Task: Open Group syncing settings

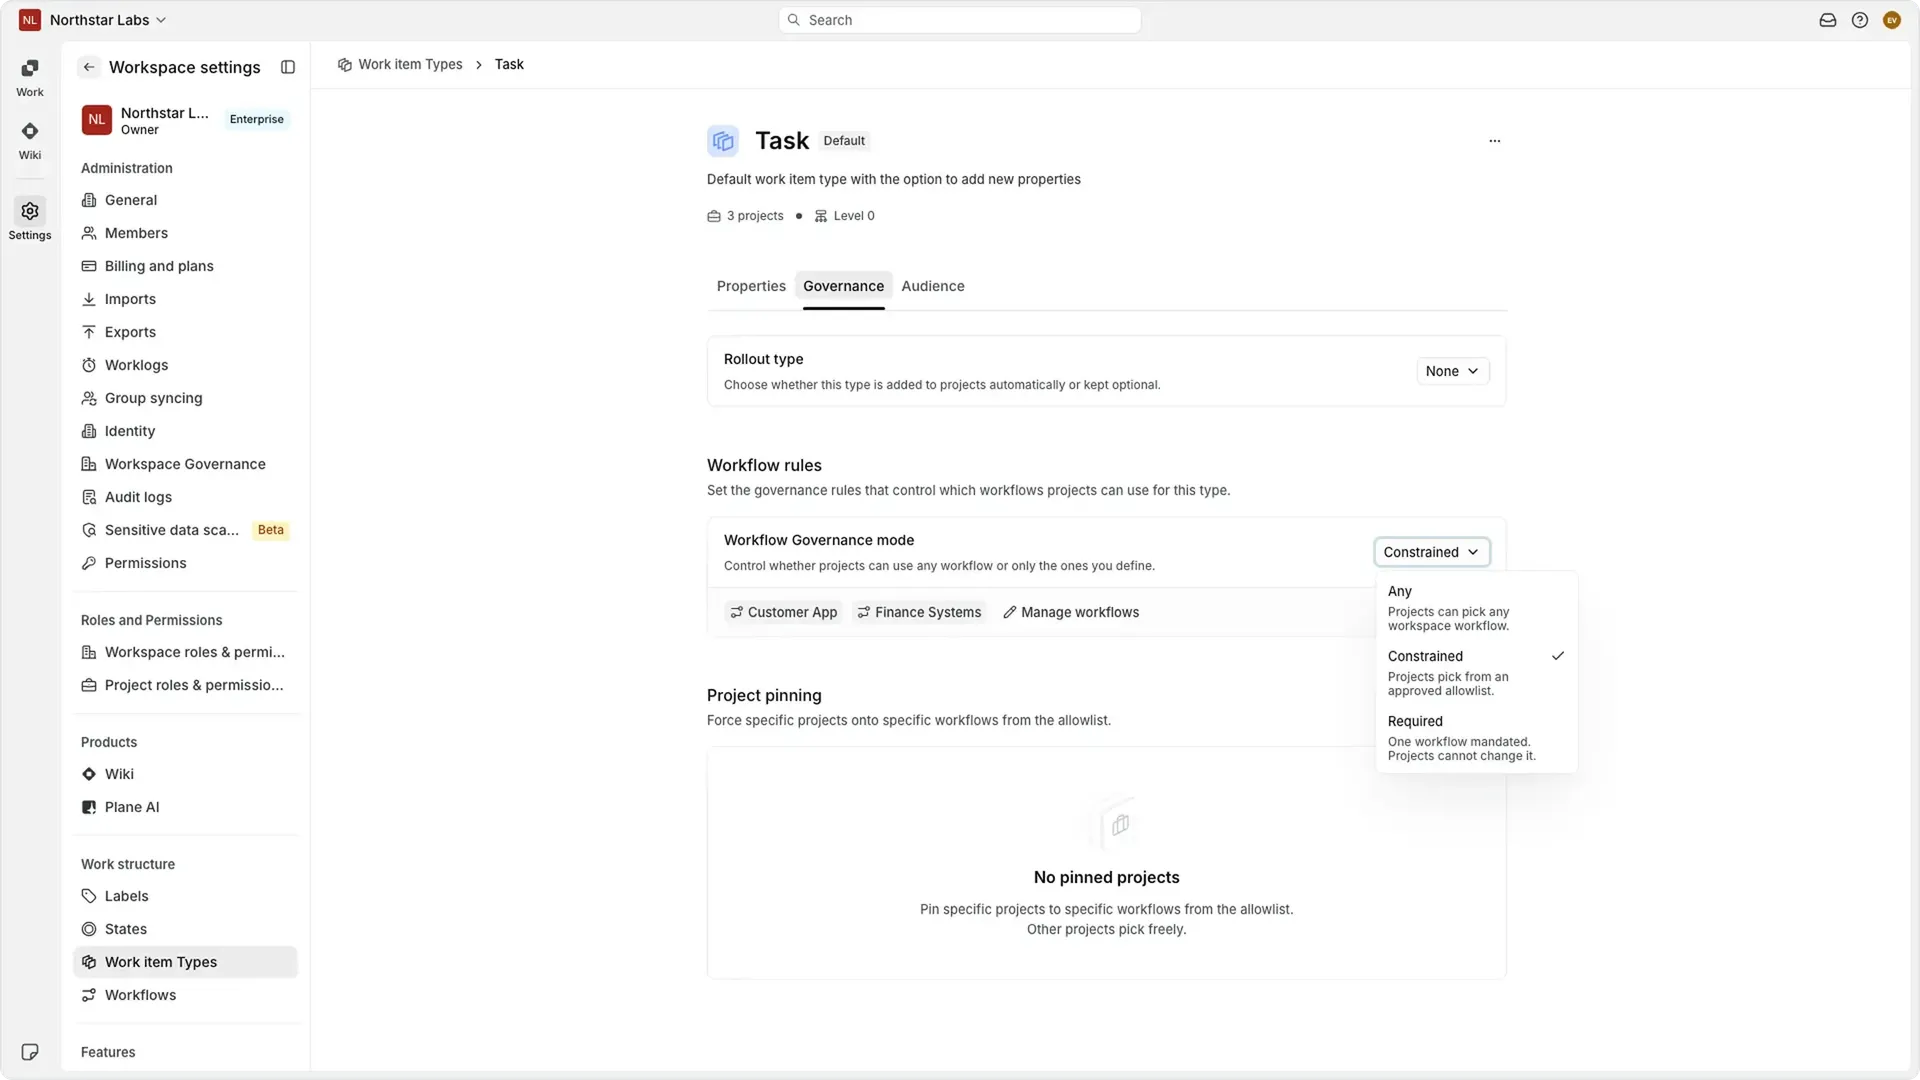Action: pyautogui.click(x=185, y=398)
